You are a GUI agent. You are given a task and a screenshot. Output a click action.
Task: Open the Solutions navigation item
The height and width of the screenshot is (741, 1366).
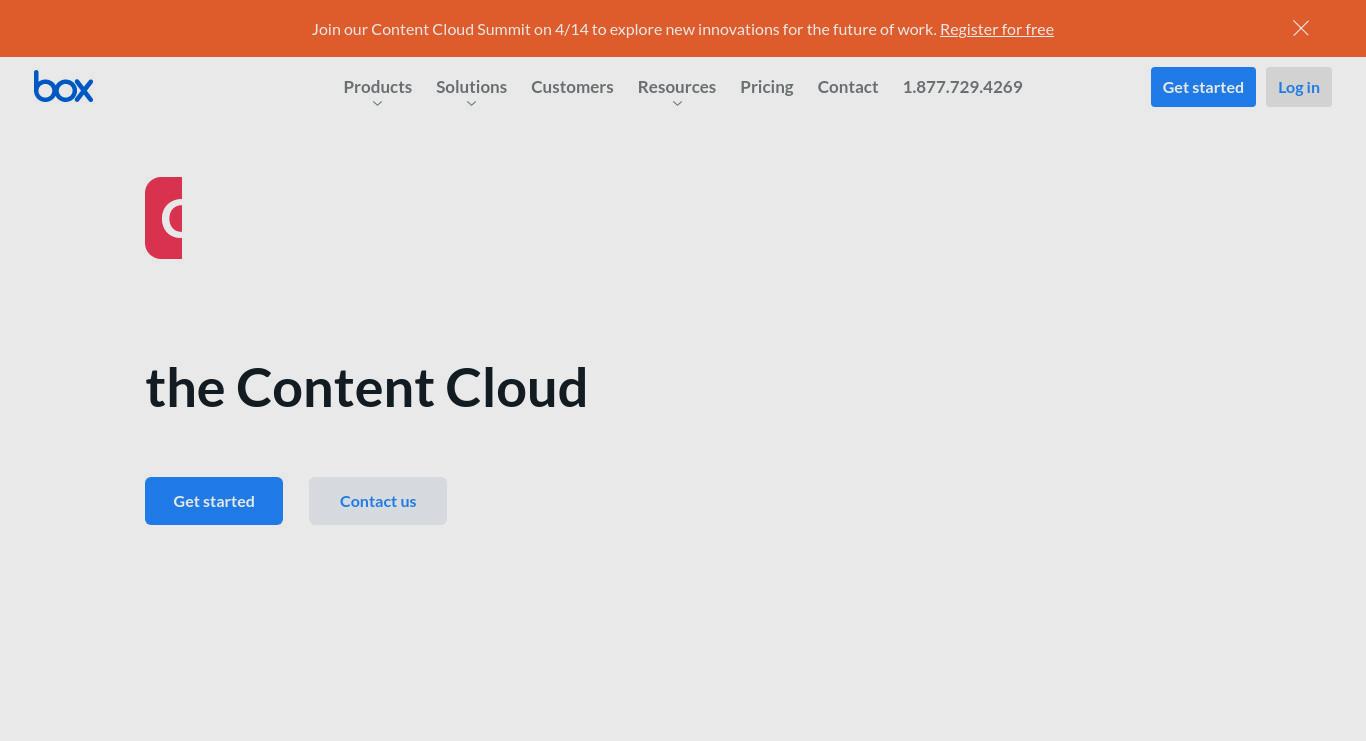point(471,87)
